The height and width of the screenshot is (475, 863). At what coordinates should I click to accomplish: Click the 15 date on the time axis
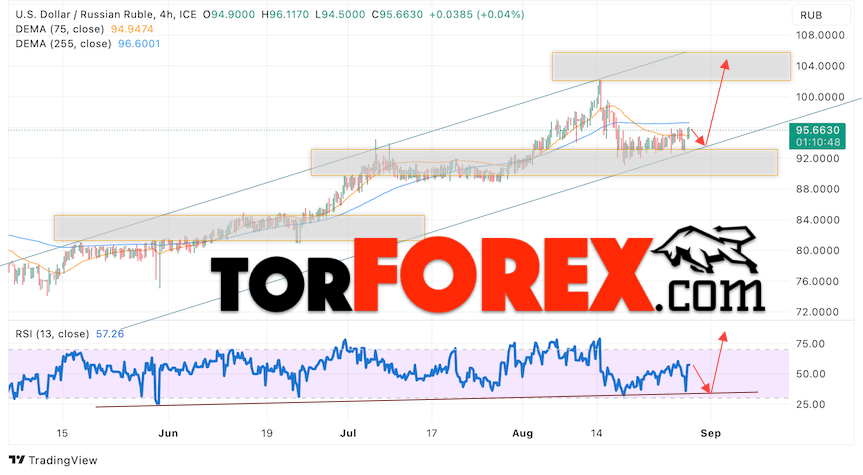pos(62,433)
